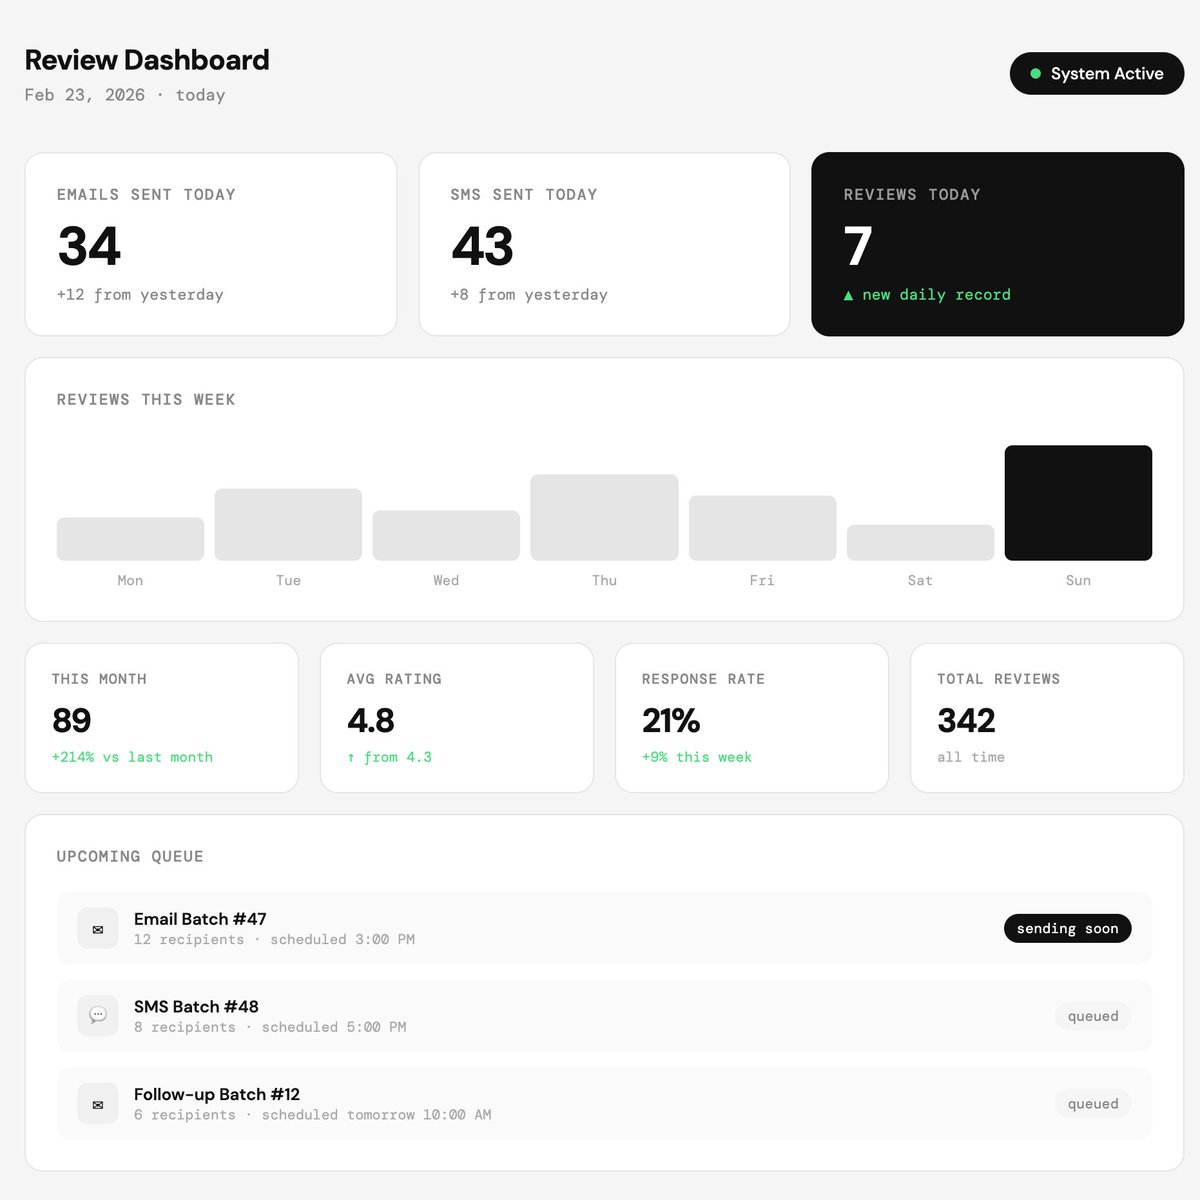The width and height of the screenshot is (1200, 1200).
Task: Click the number 342 in Total Reviews
Action: [966, 720]
